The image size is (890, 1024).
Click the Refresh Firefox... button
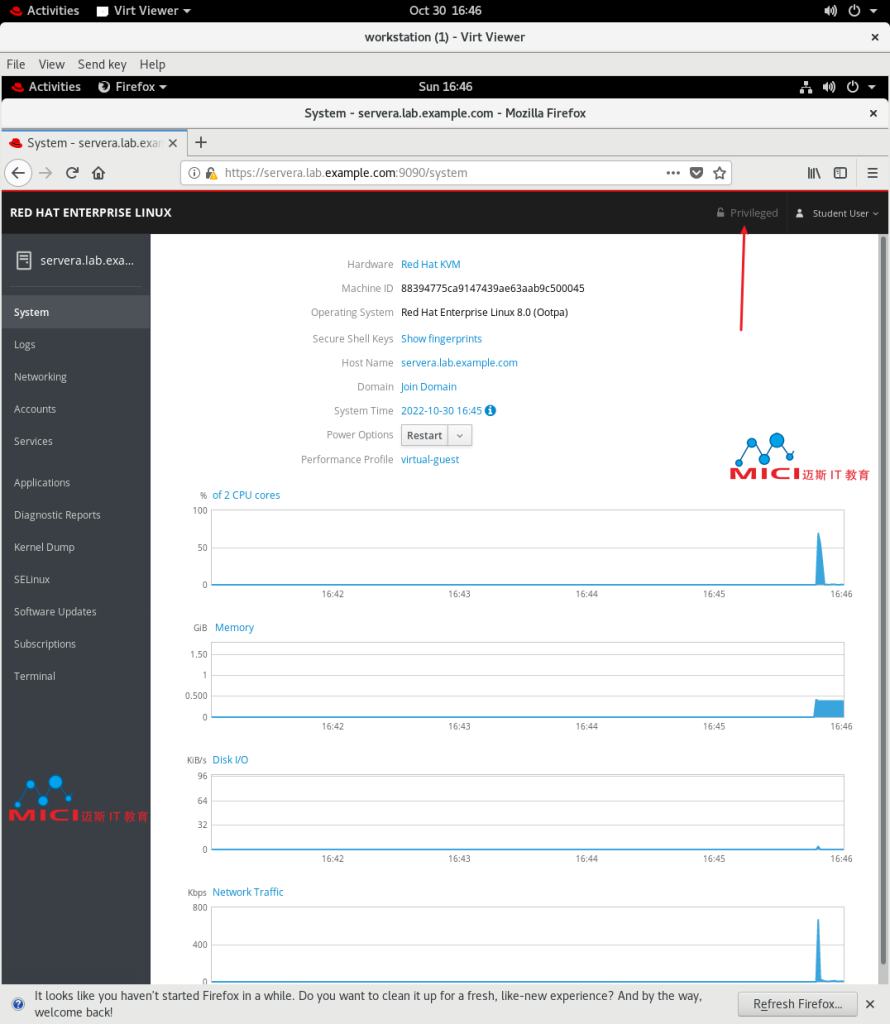coord(797,1004)
